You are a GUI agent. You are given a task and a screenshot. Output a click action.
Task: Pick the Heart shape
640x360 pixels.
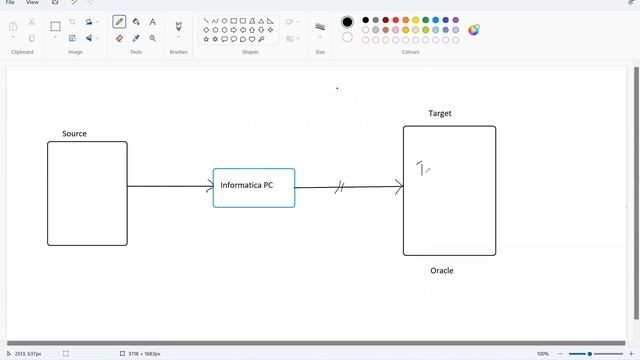pos(252,39)
